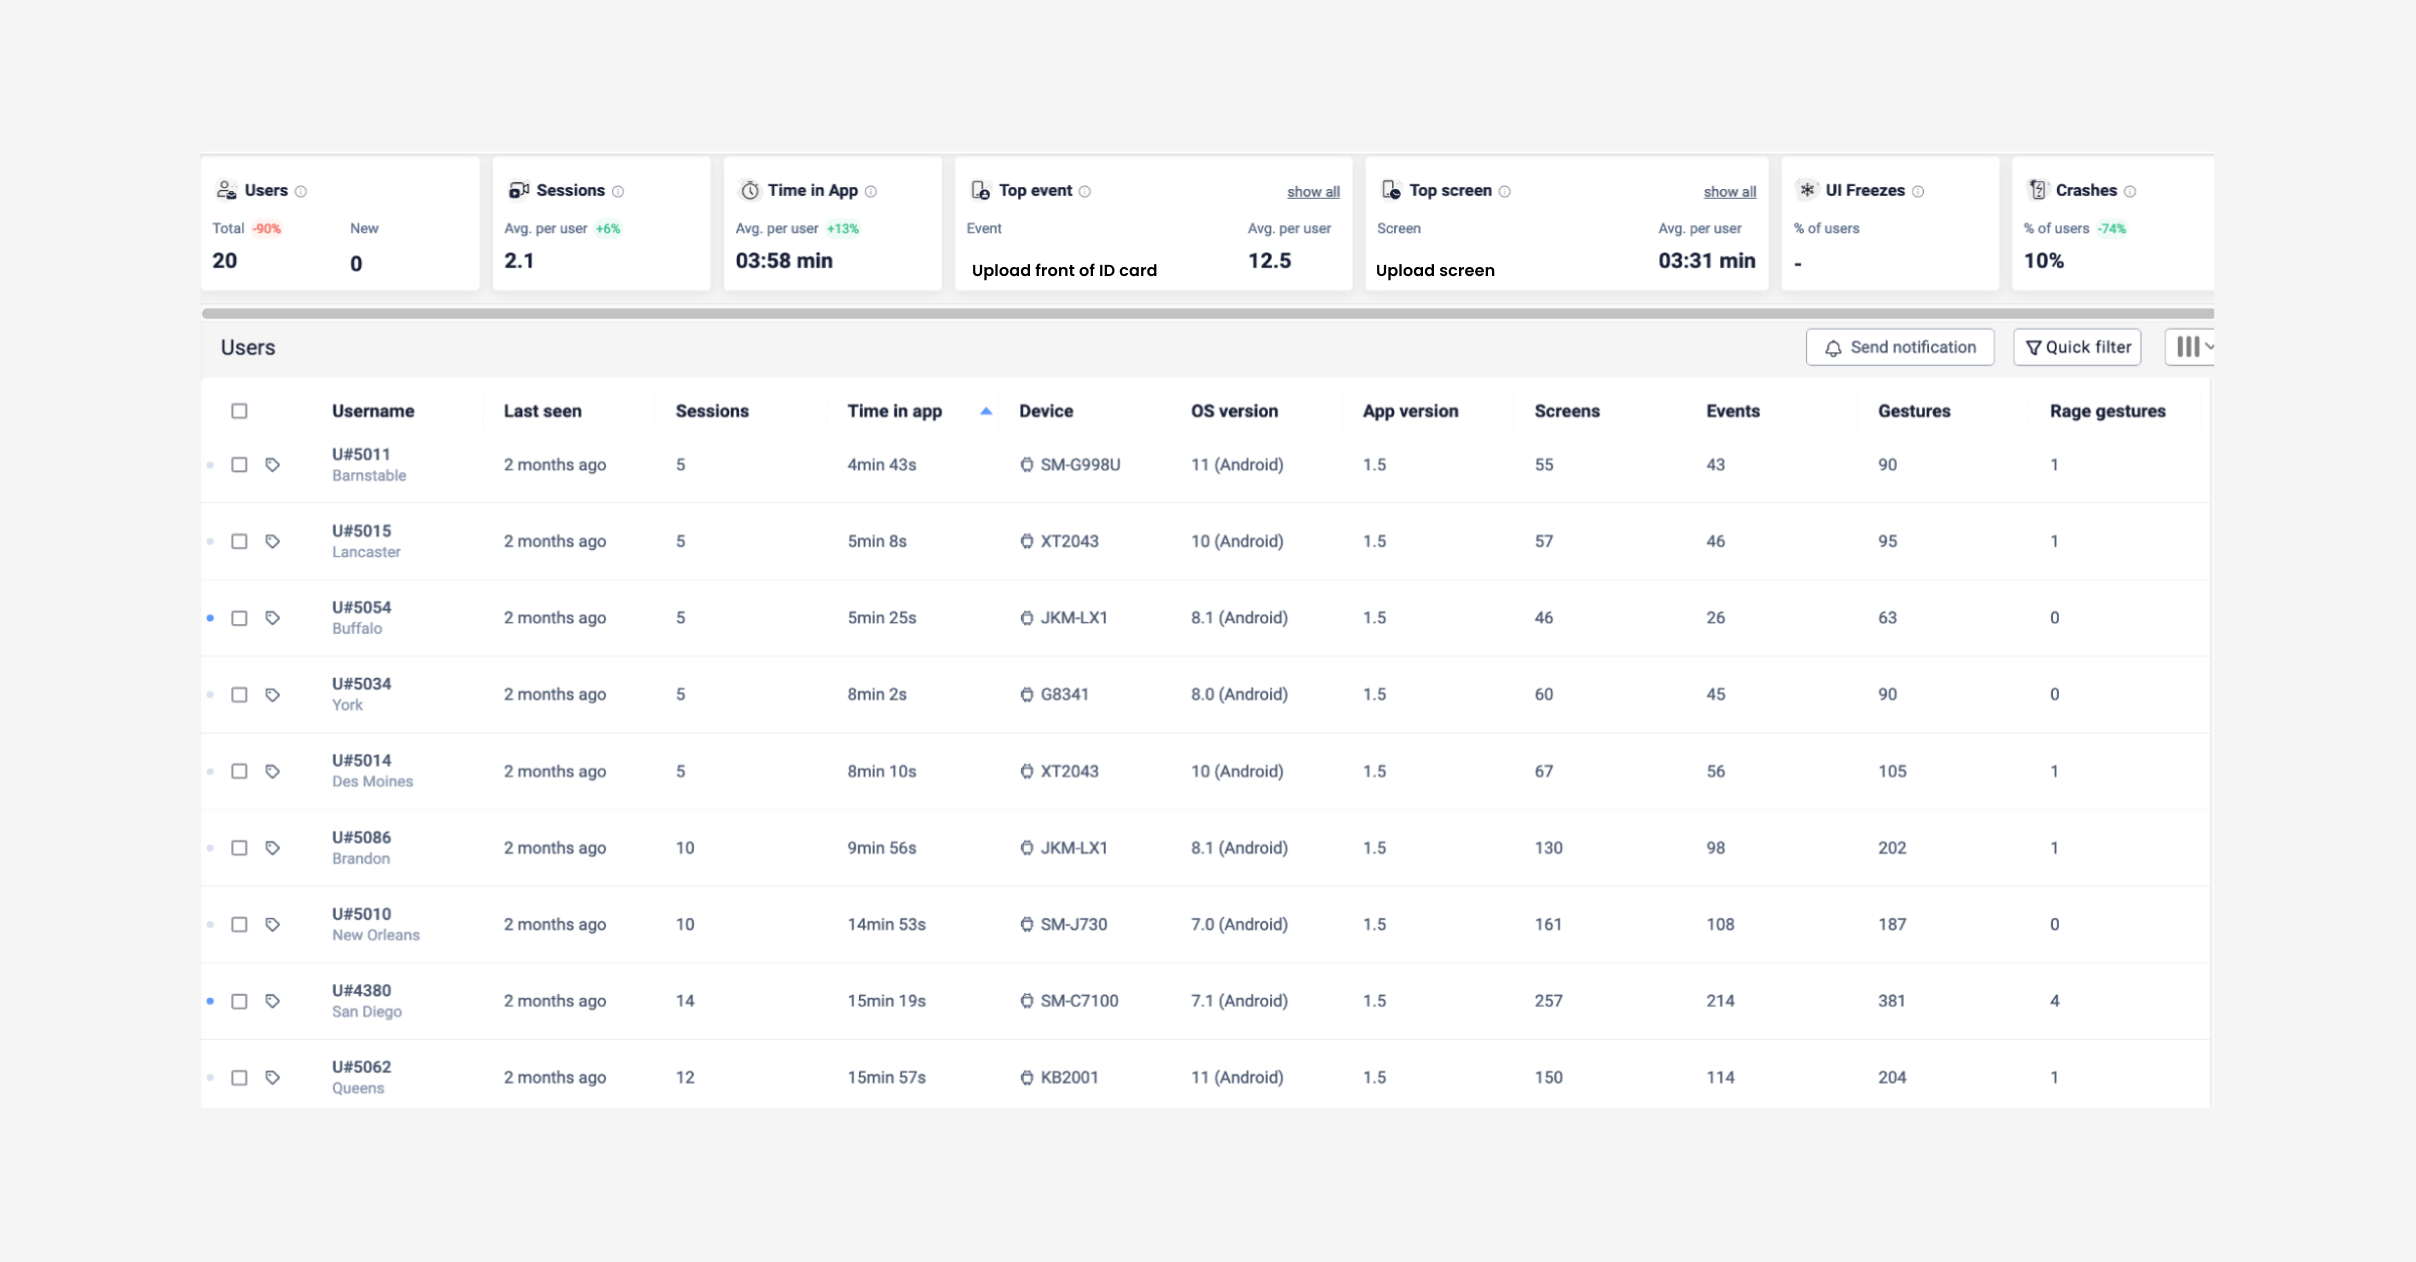Click the Users card icon
The width and height of the screenshot is (2416, 1262).
(228, 189)
